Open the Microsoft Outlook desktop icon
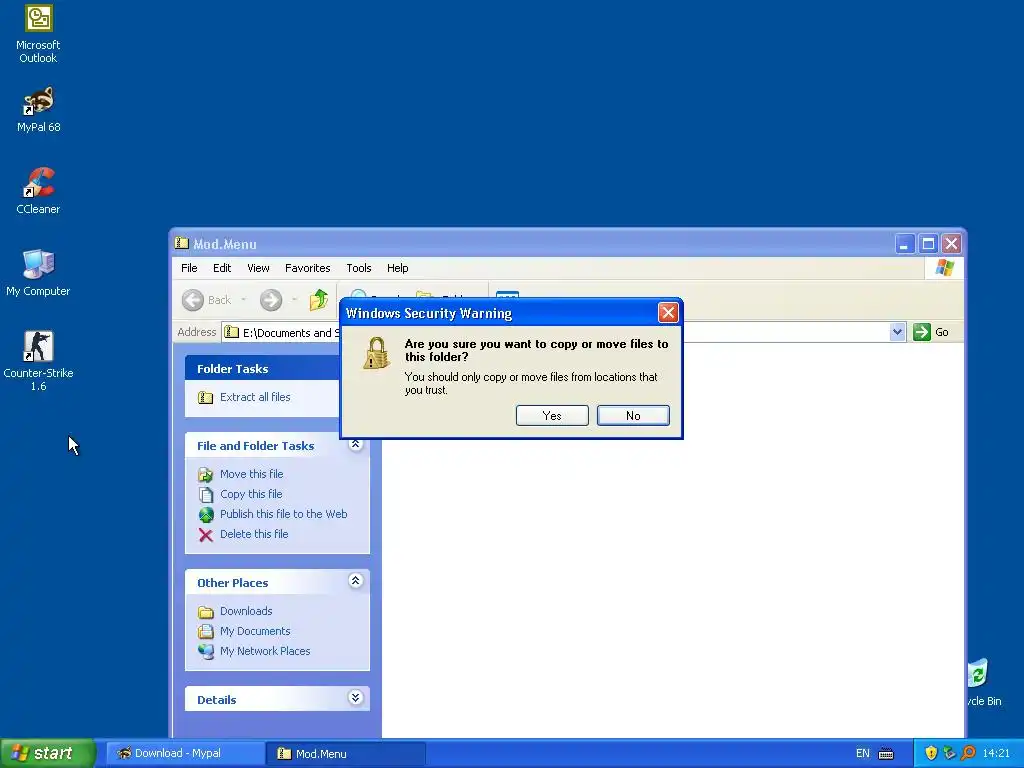This screenshot has height=768, width=1024. coord(38,34)
